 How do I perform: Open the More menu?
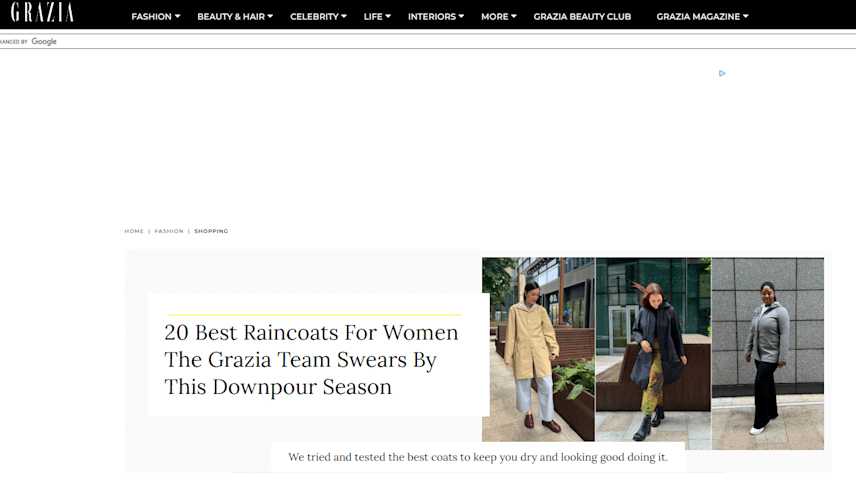[x=495, y=16]
